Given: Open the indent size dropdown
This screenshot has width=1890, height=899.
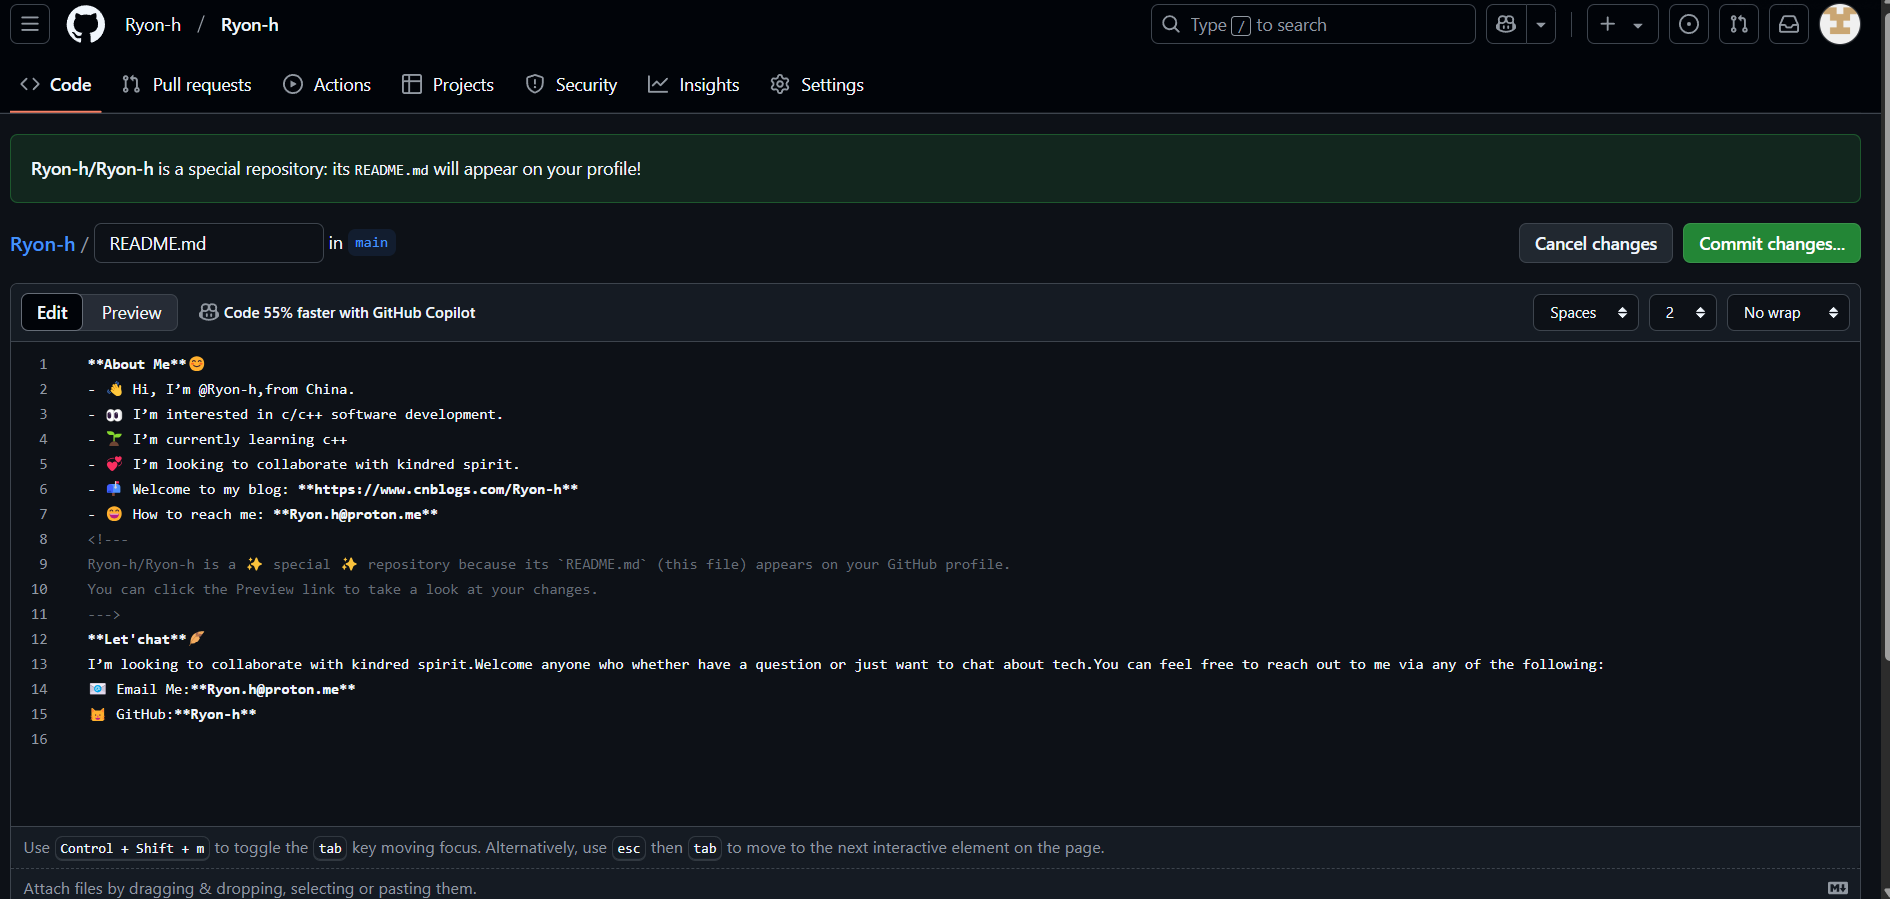Looking at the screenshot, I should [x=1683, y=313].
